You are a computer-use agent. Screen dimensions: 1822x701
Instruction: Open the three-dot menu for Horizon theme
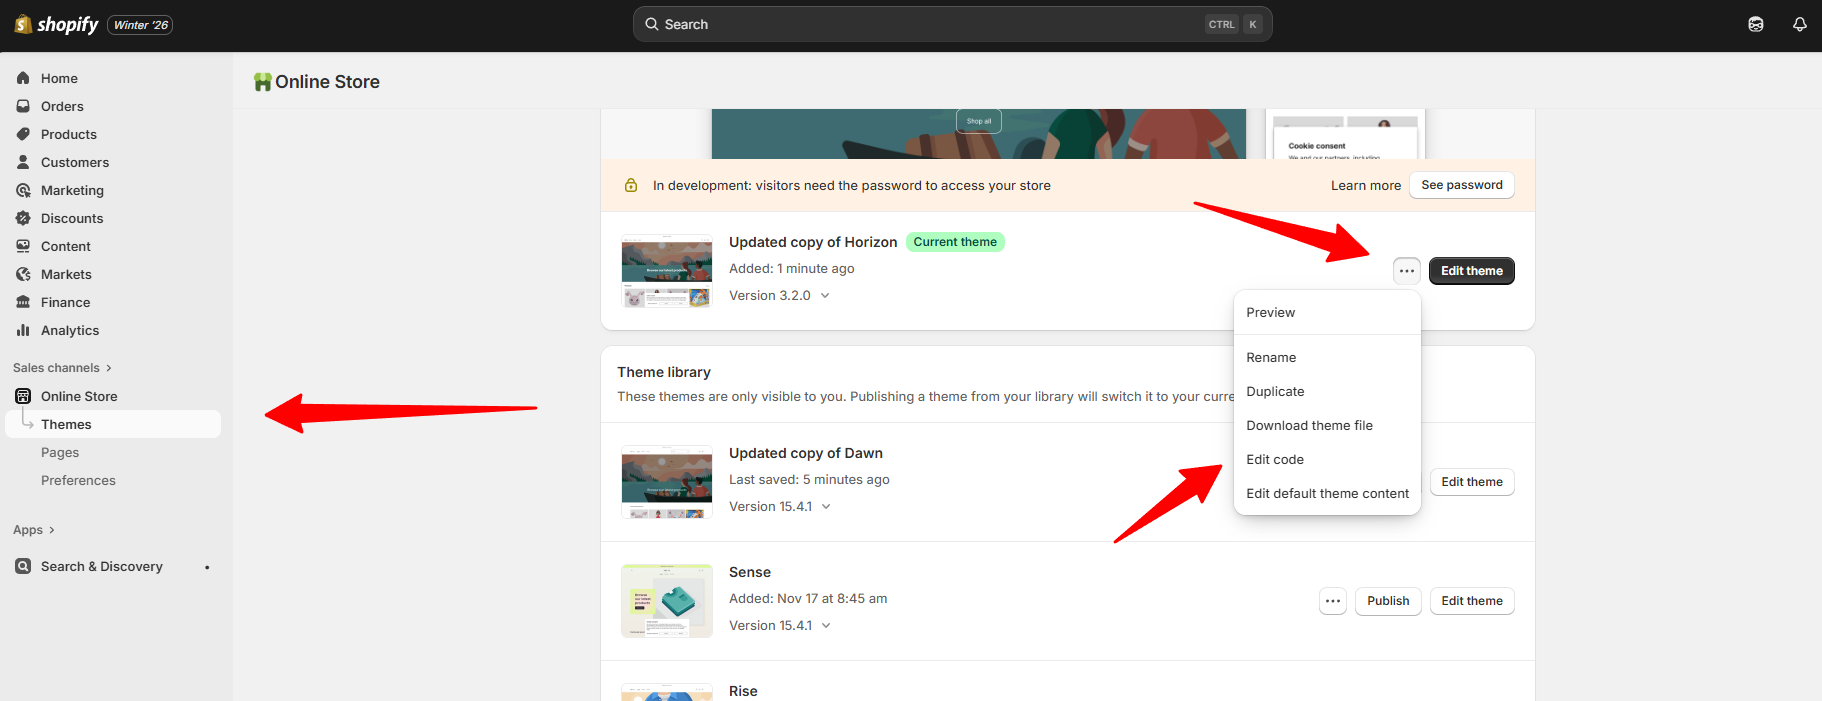pos(1407,271)
